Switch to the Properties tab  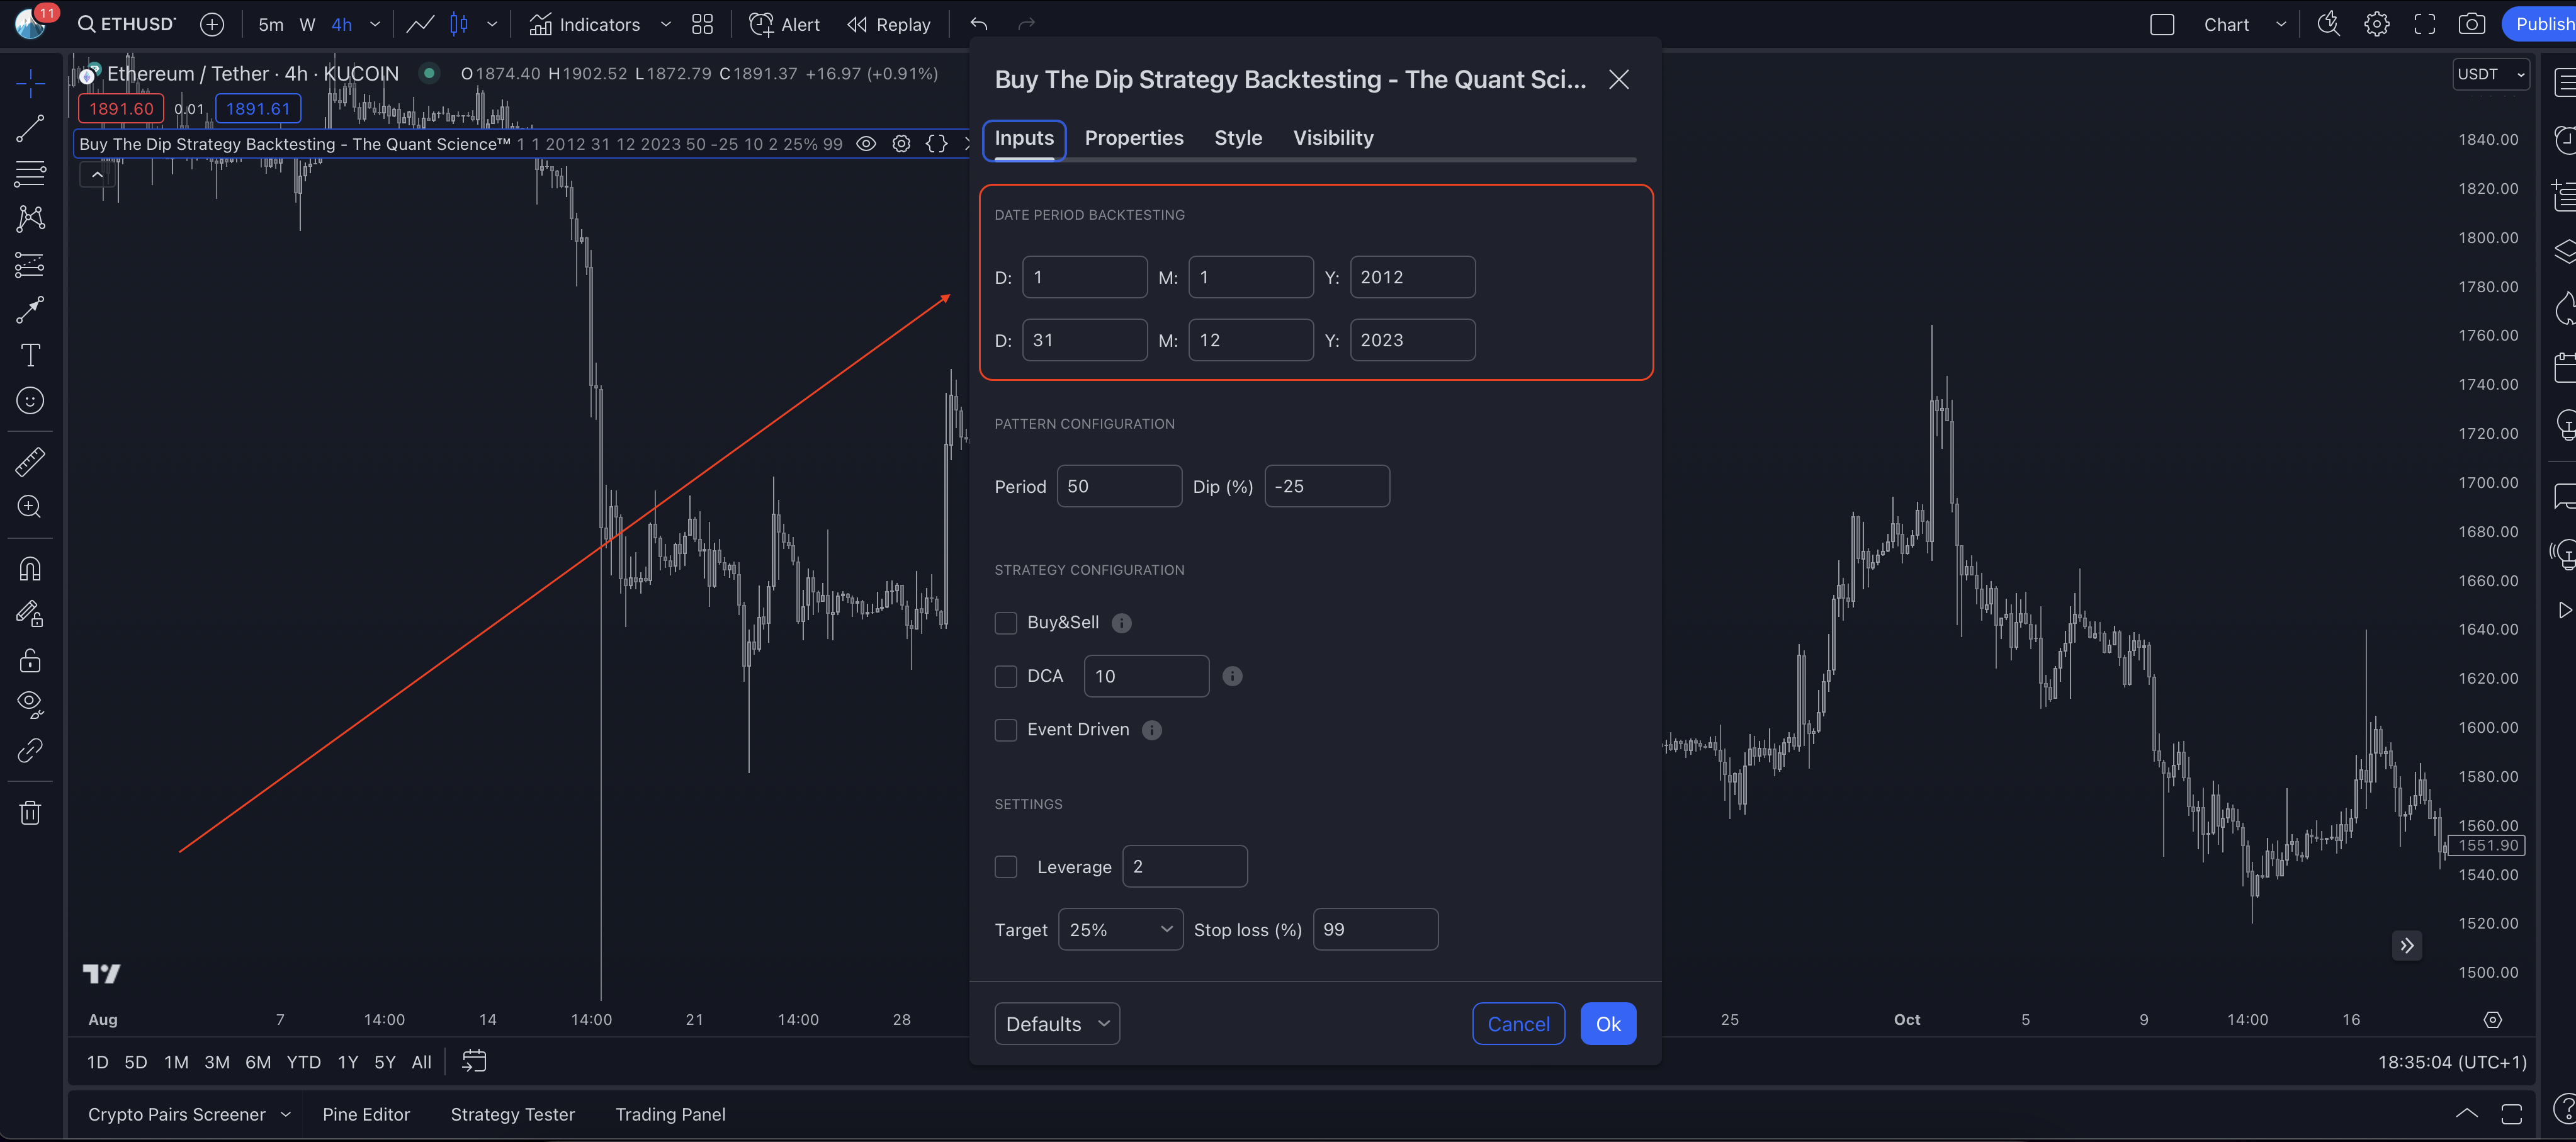tap(1134, 138)
